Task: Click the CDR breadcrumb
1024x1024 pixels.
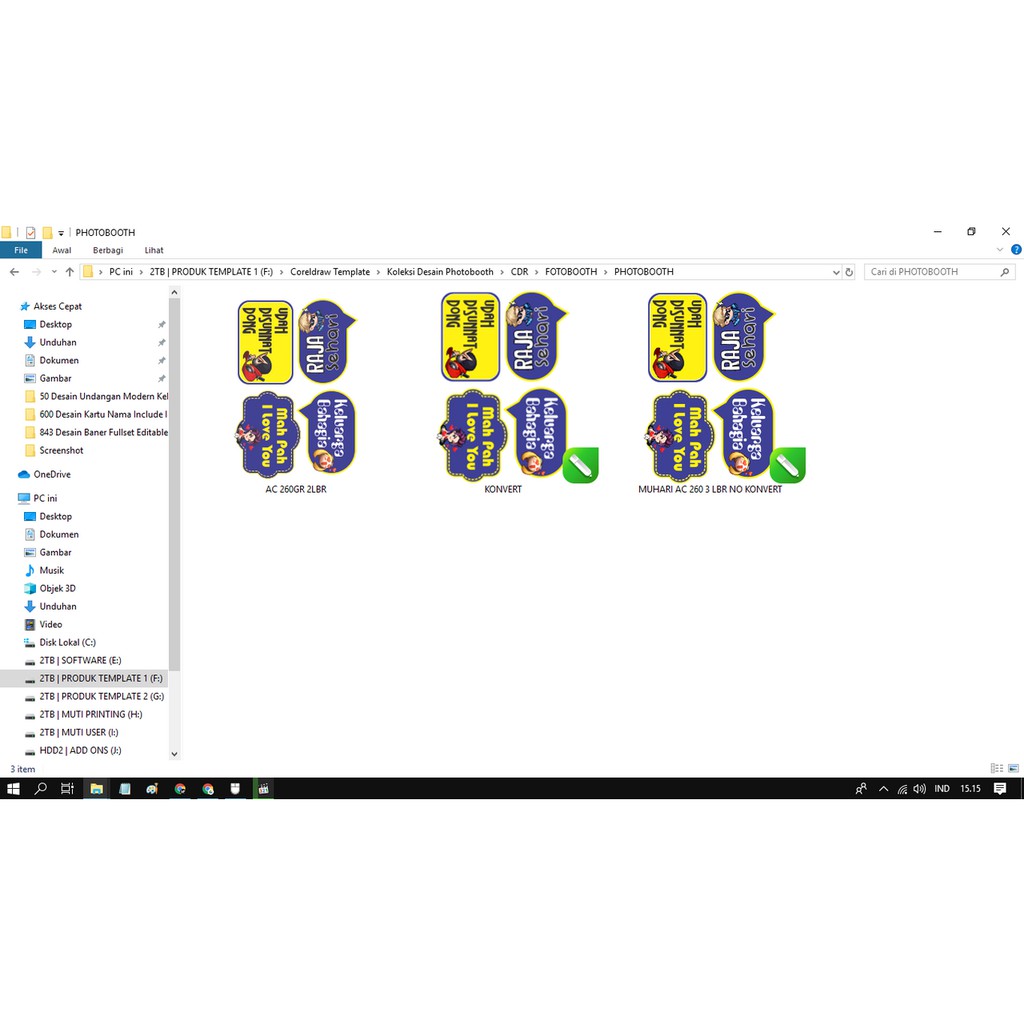Action: pos(520,272)
